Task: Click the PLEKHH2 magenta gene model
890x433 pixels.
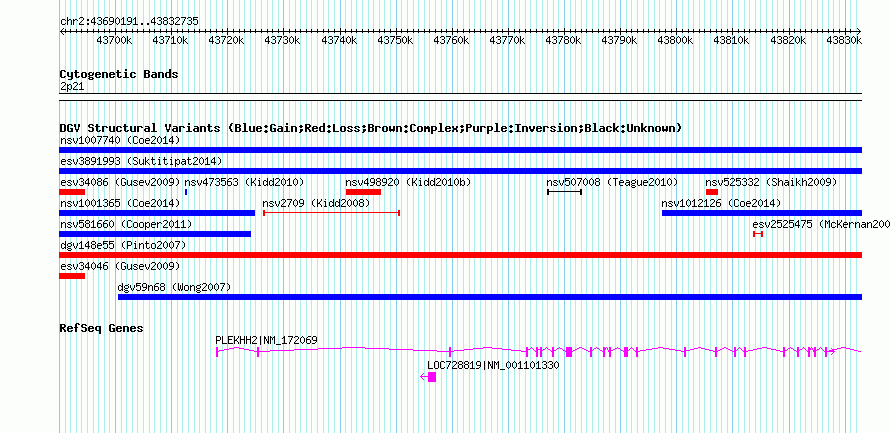Action: pyautogui.click(x=539, y=351)
